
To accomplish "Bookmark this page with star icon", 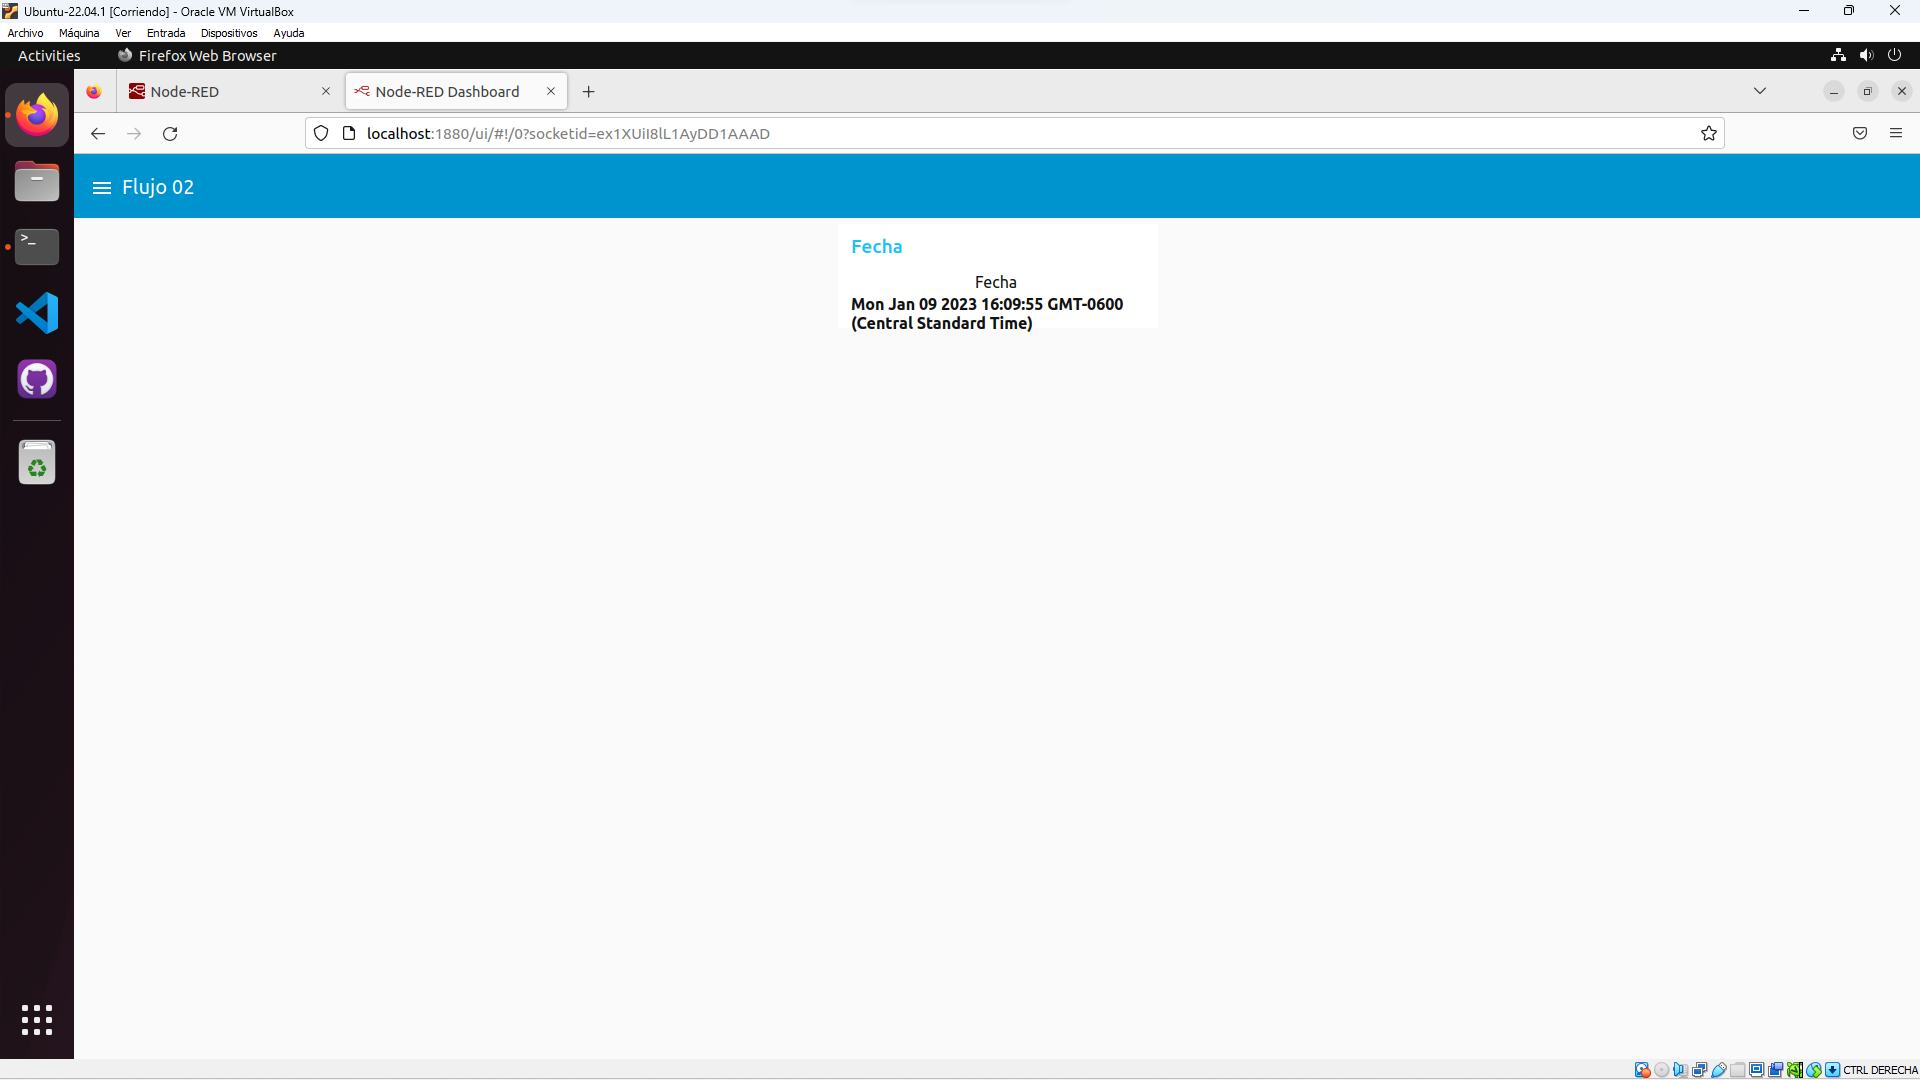I will tap(1709, 134).
